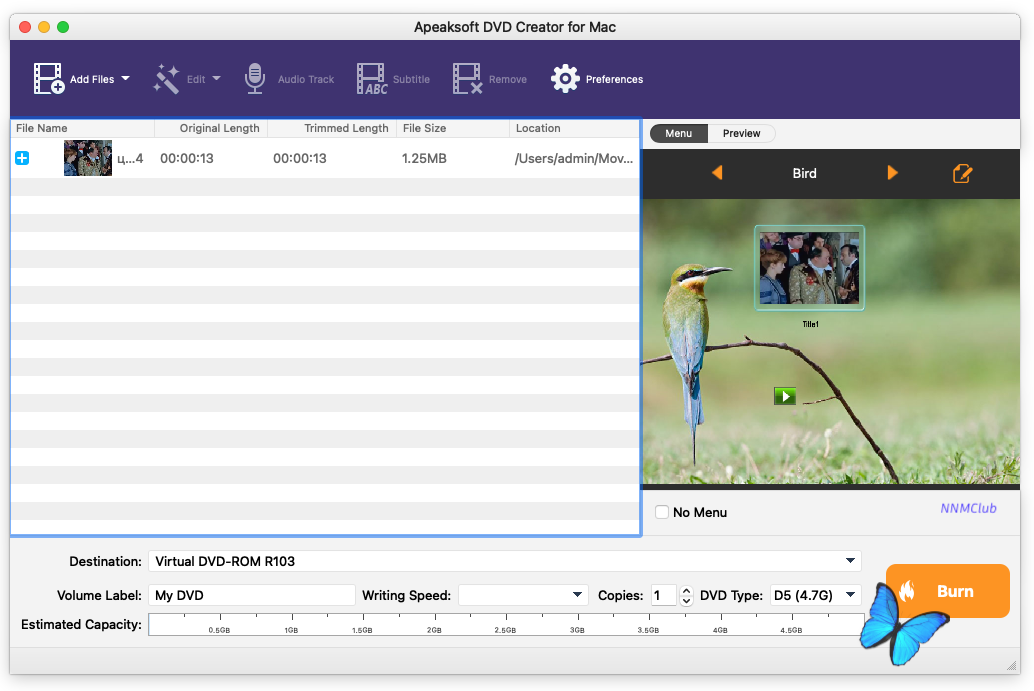
Task: Open the Subtitle tool
Action: [372, 79]
